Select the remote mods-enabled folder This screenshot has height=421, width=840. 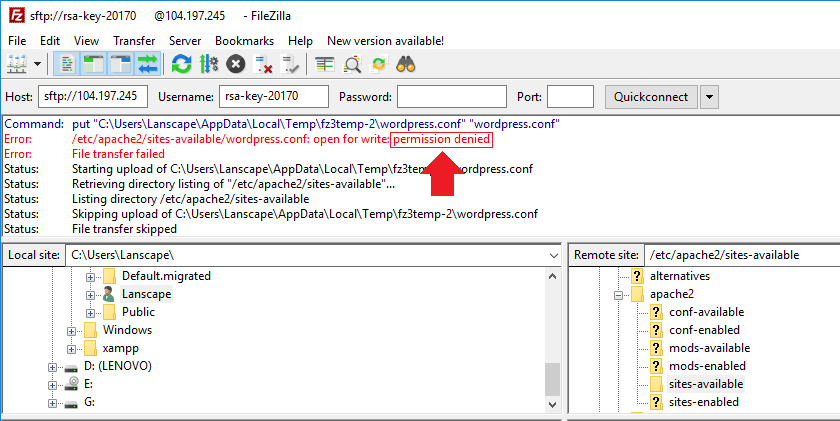pyautogui.click(x=707, y=366)
